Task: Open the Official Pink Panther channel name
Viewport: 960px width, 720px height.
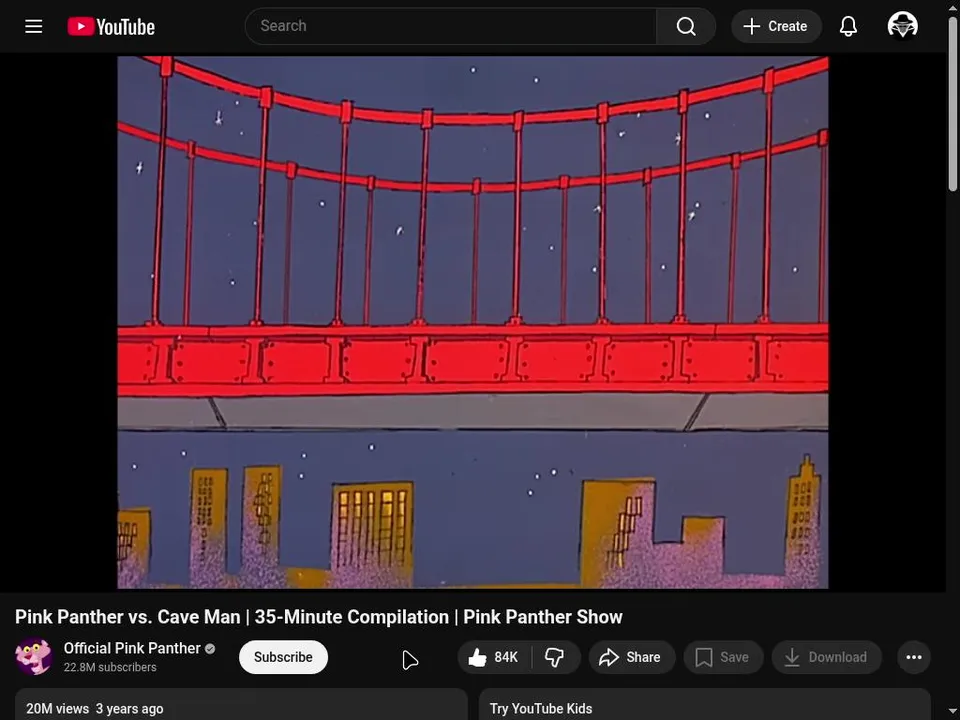Action: 132,648
